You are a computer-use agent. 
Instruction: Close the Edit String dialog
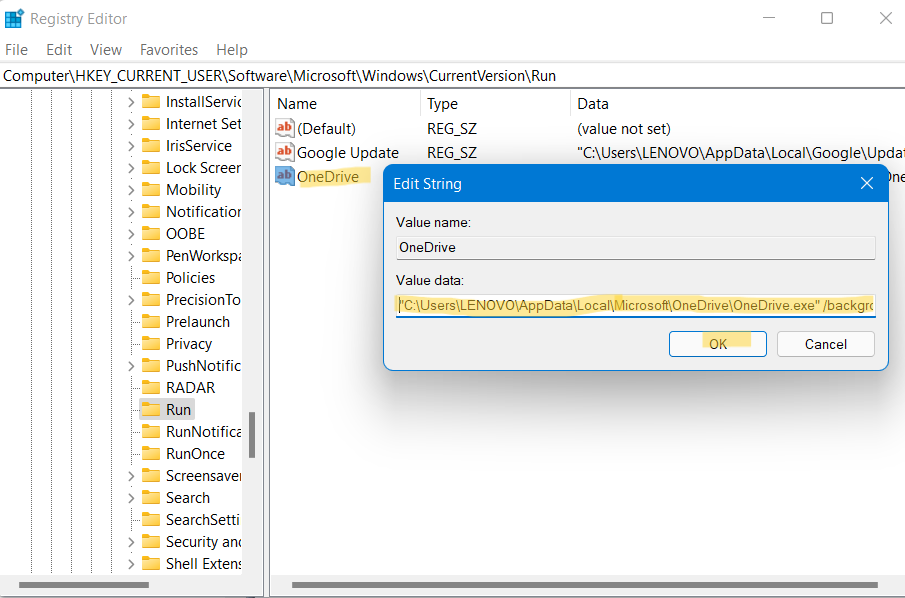point(866,184)
